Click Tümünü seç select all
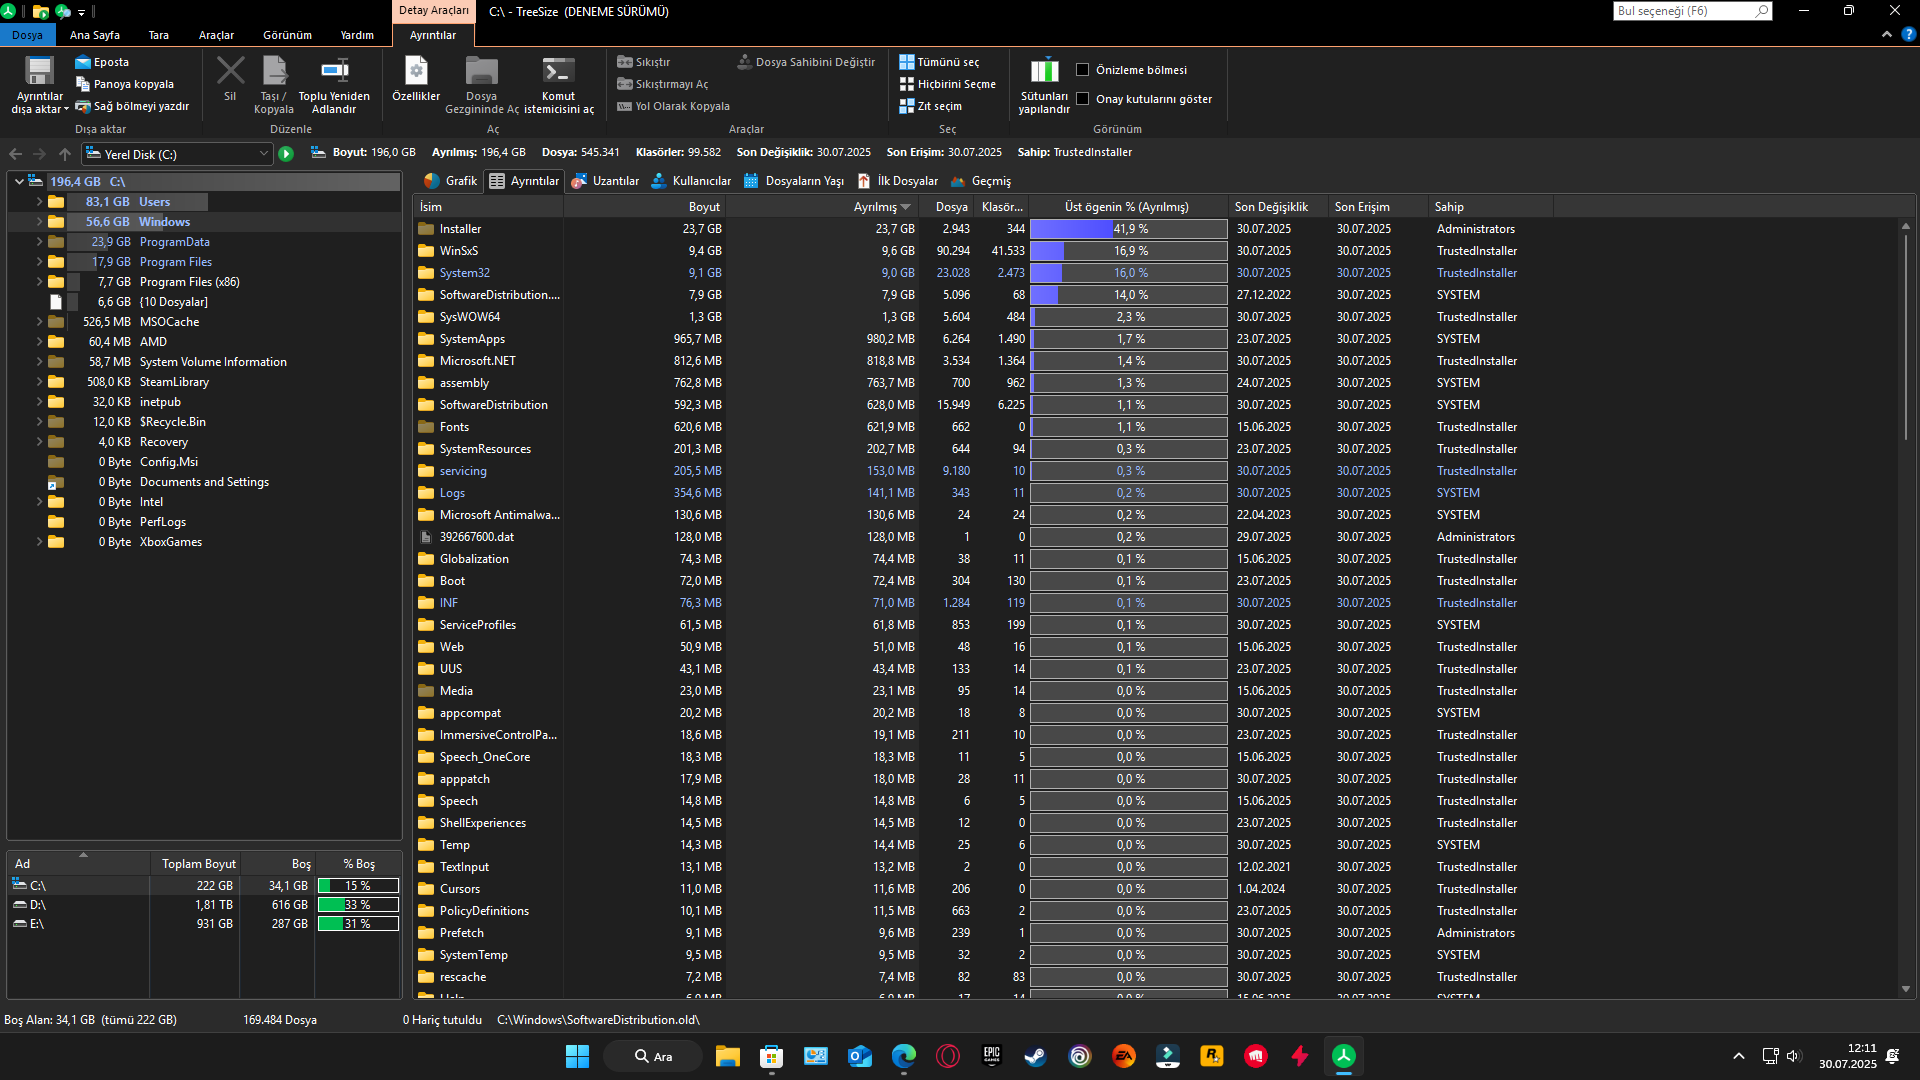The height and width of the screenshot is (1080, 1920). click(x=939, y=62)
